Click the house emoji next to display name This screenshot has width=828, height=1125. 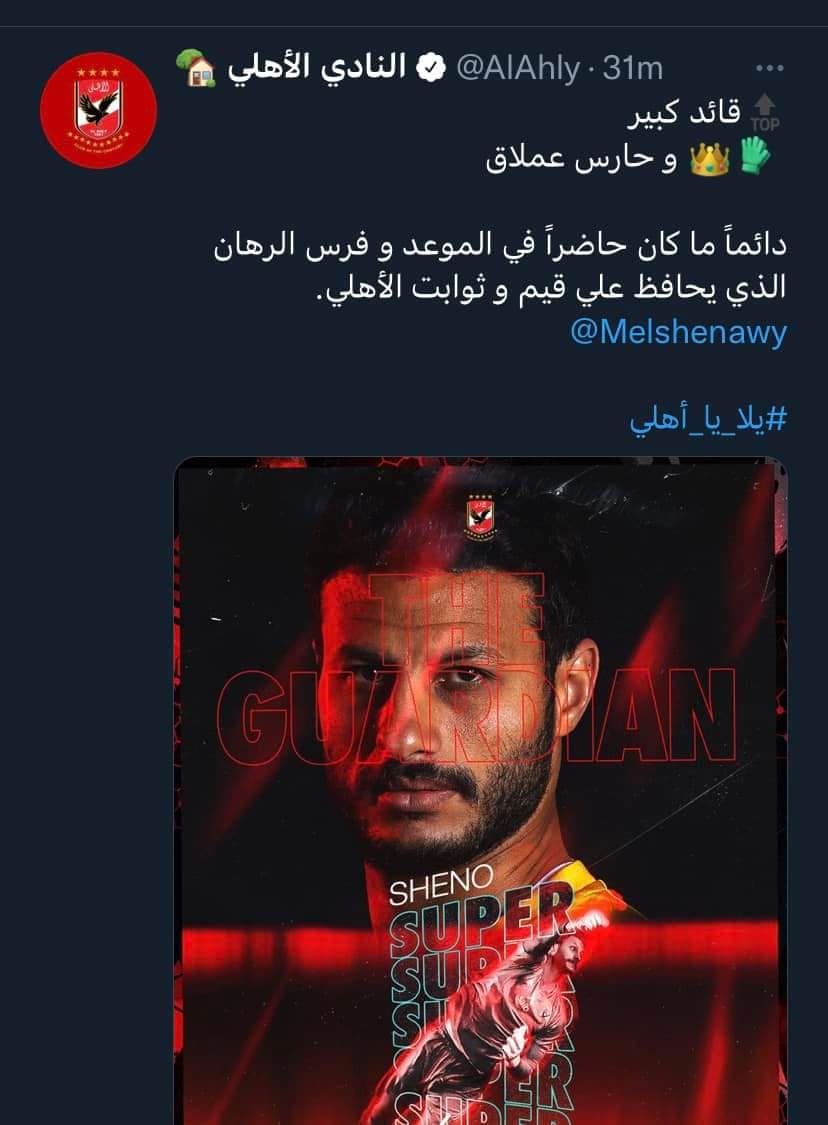pyautogui.click(x=196, y=68)
